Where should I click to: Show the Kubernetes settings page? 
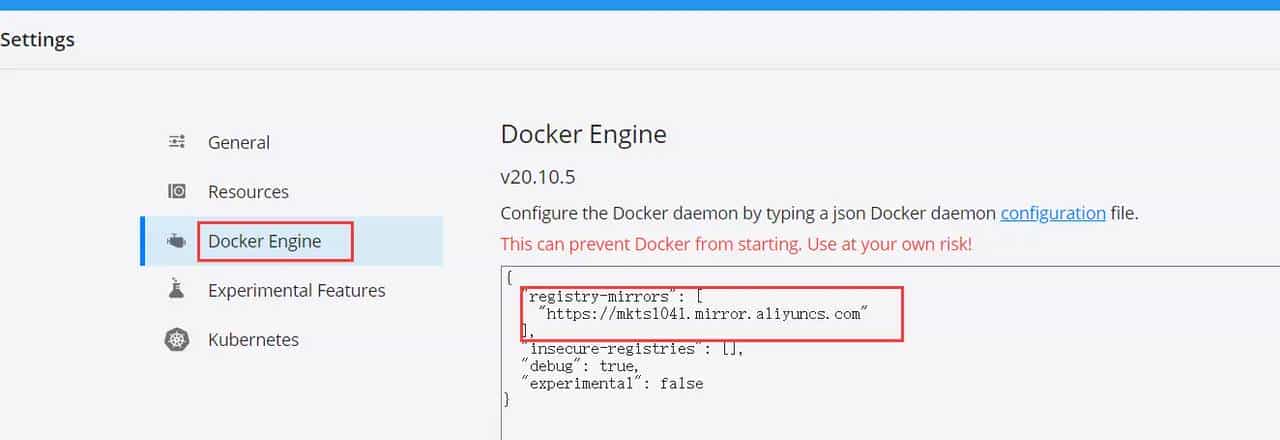tap(253, 340)
